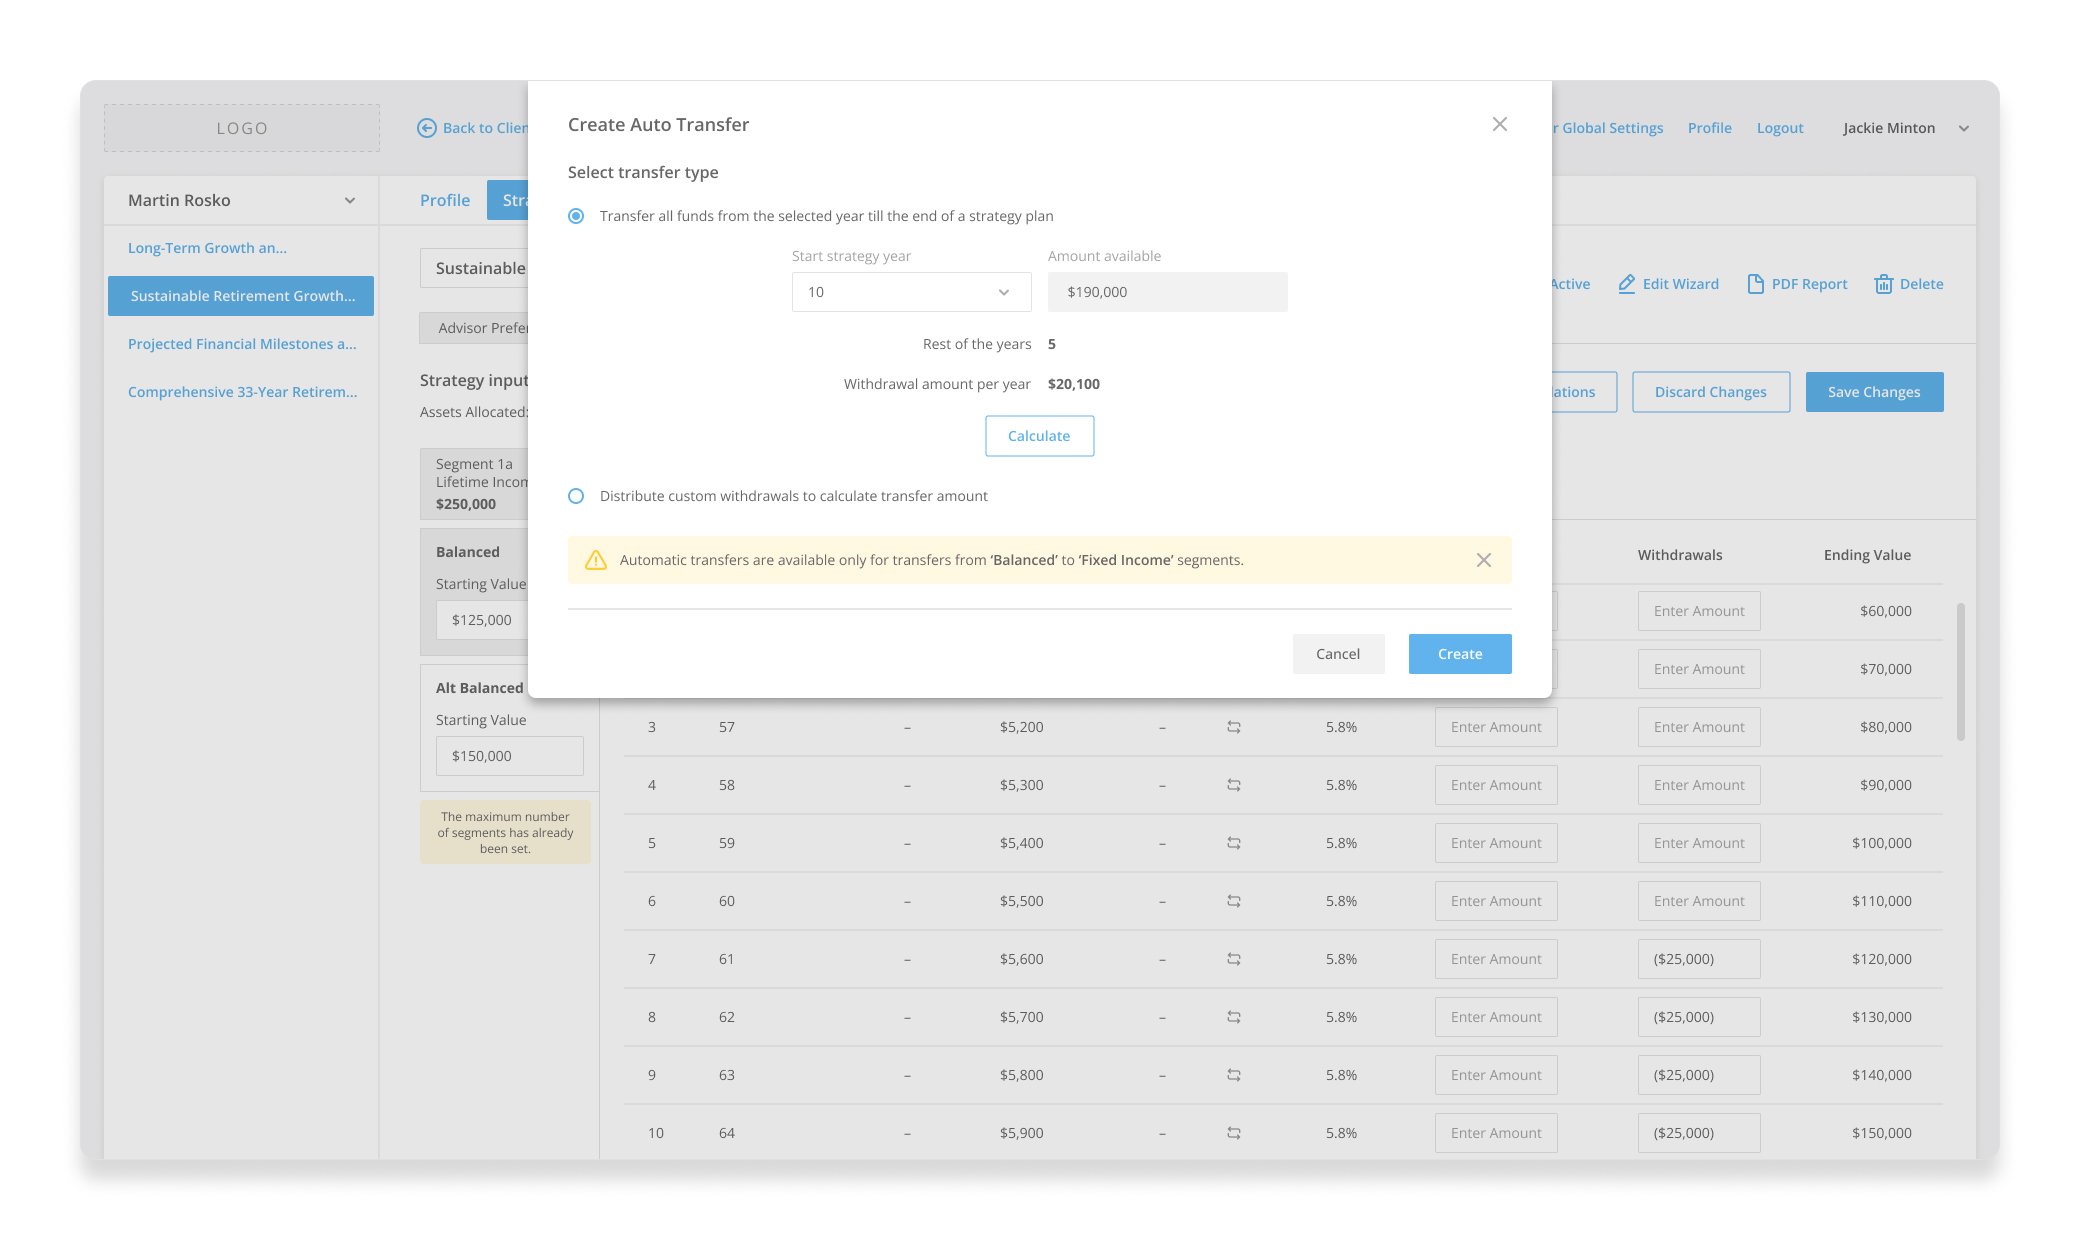Click the transfer arrows icon in year 5 row
Image resolution: width=2080 pixels, height=1240 pixels.
point(1234,843)
